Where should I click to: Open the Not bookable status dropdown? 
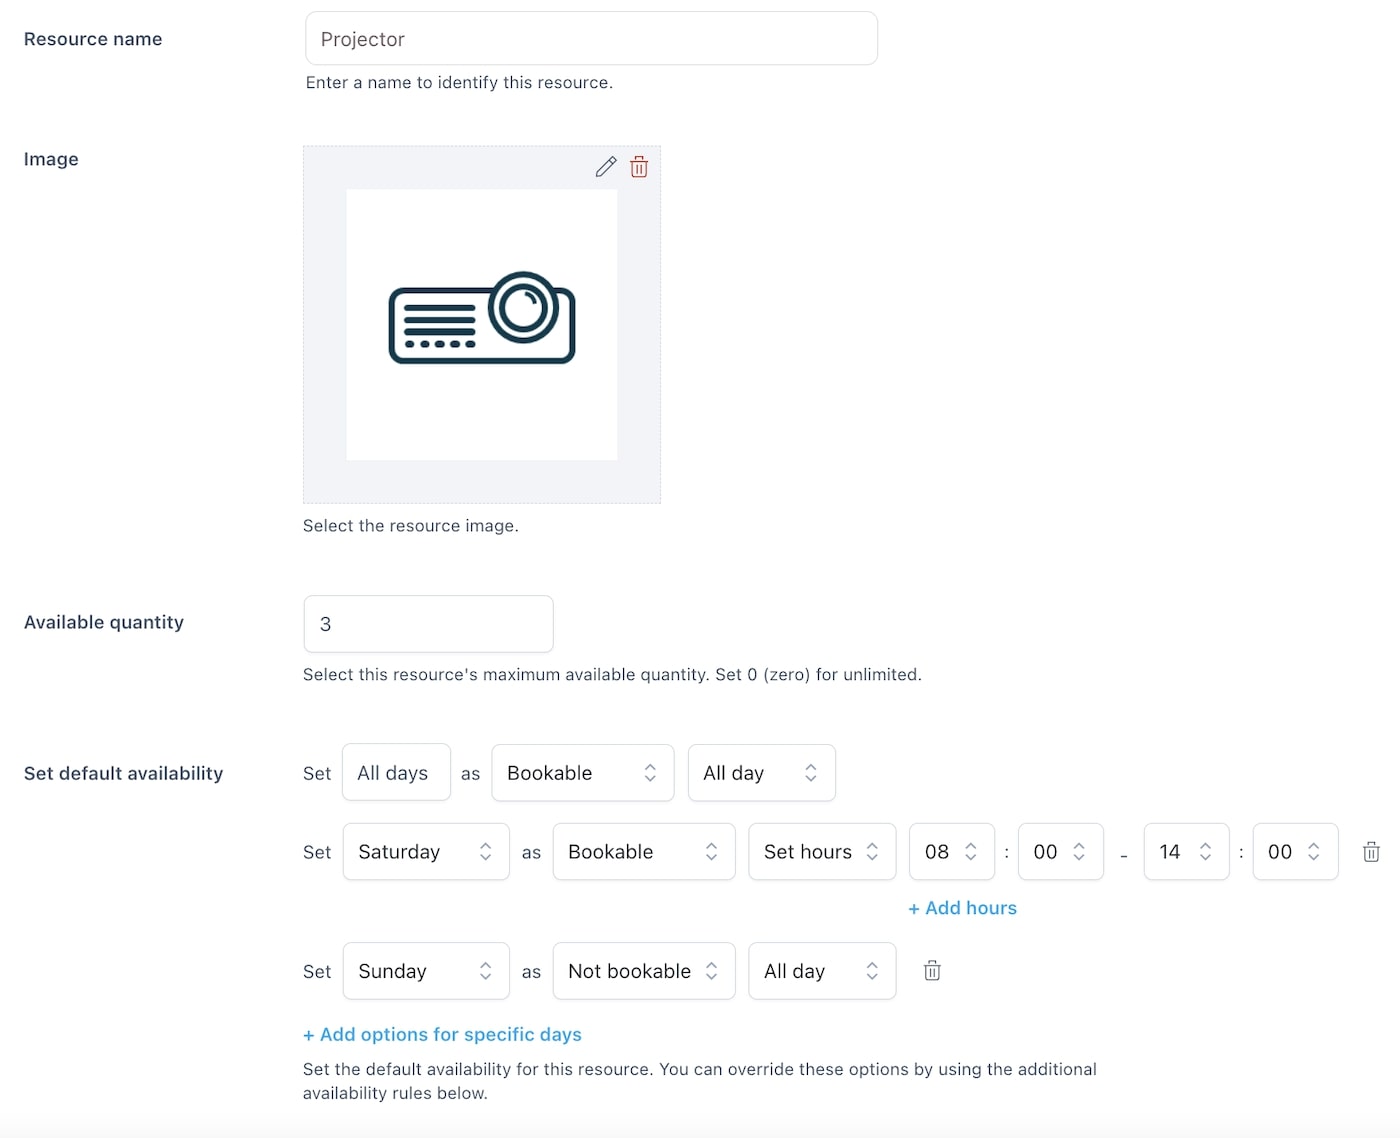click(x=644, y=971)
